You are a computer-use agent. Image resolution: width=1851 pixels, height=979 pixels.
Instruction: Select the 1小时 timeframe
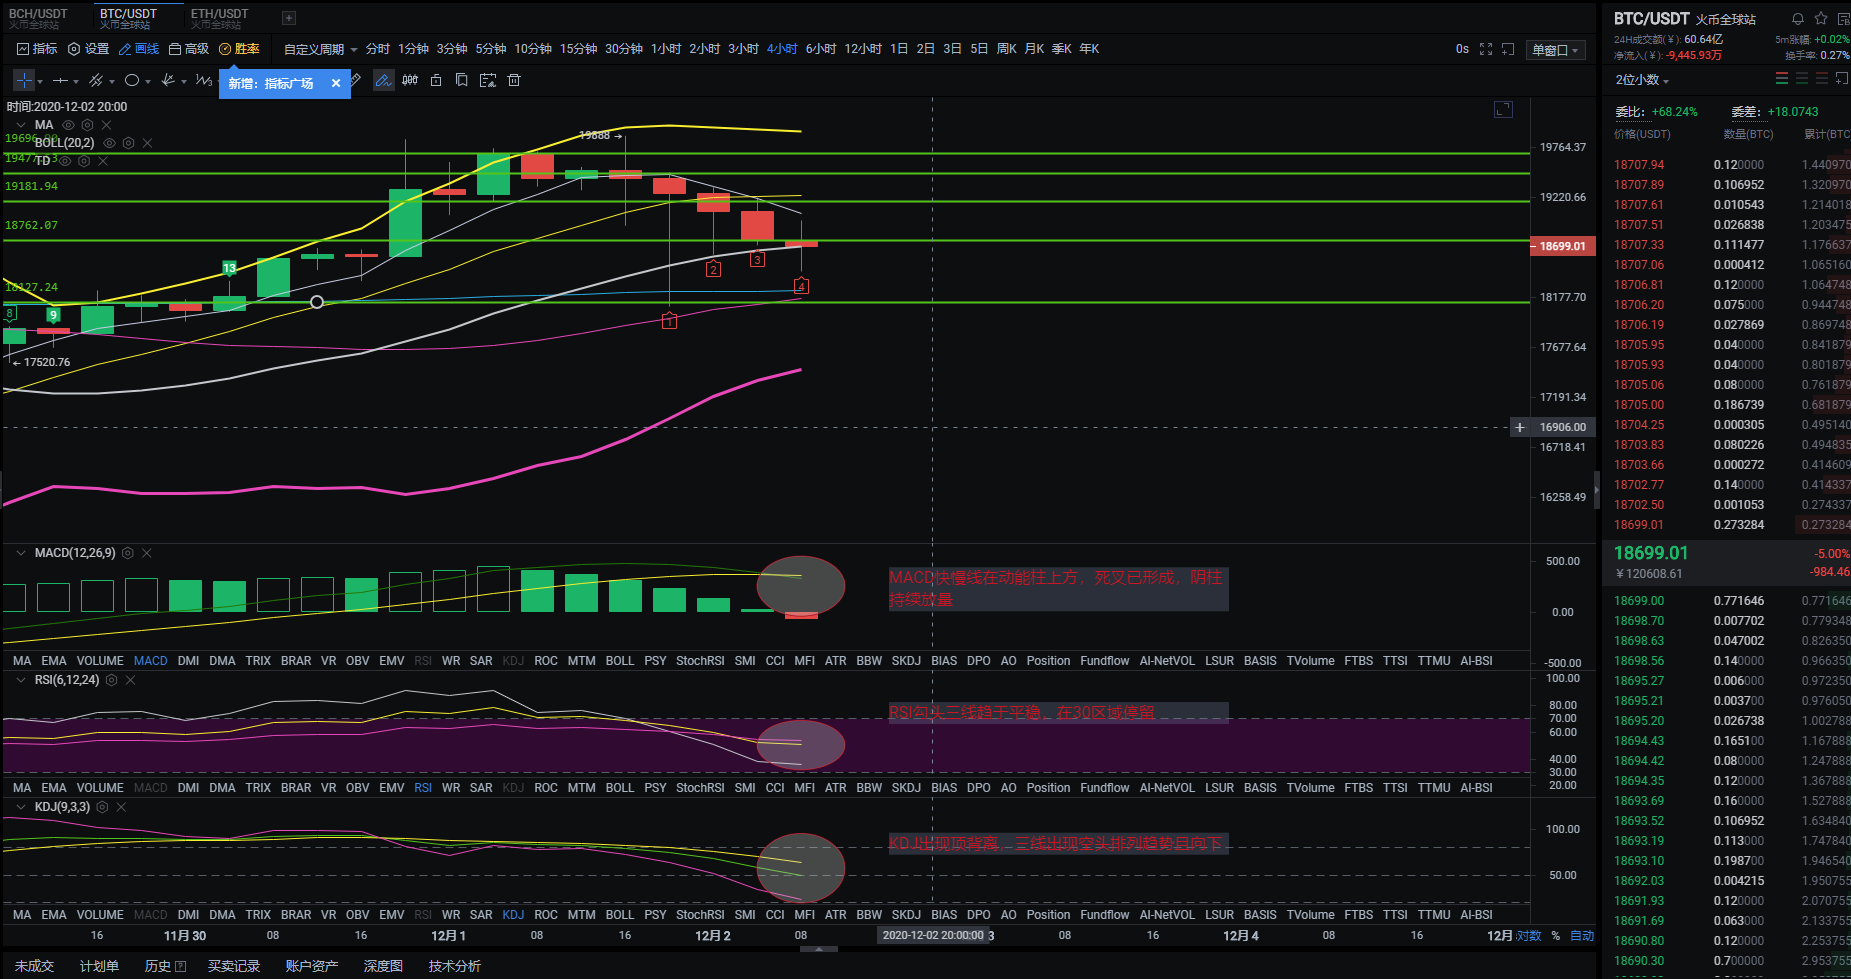(665, 48)
